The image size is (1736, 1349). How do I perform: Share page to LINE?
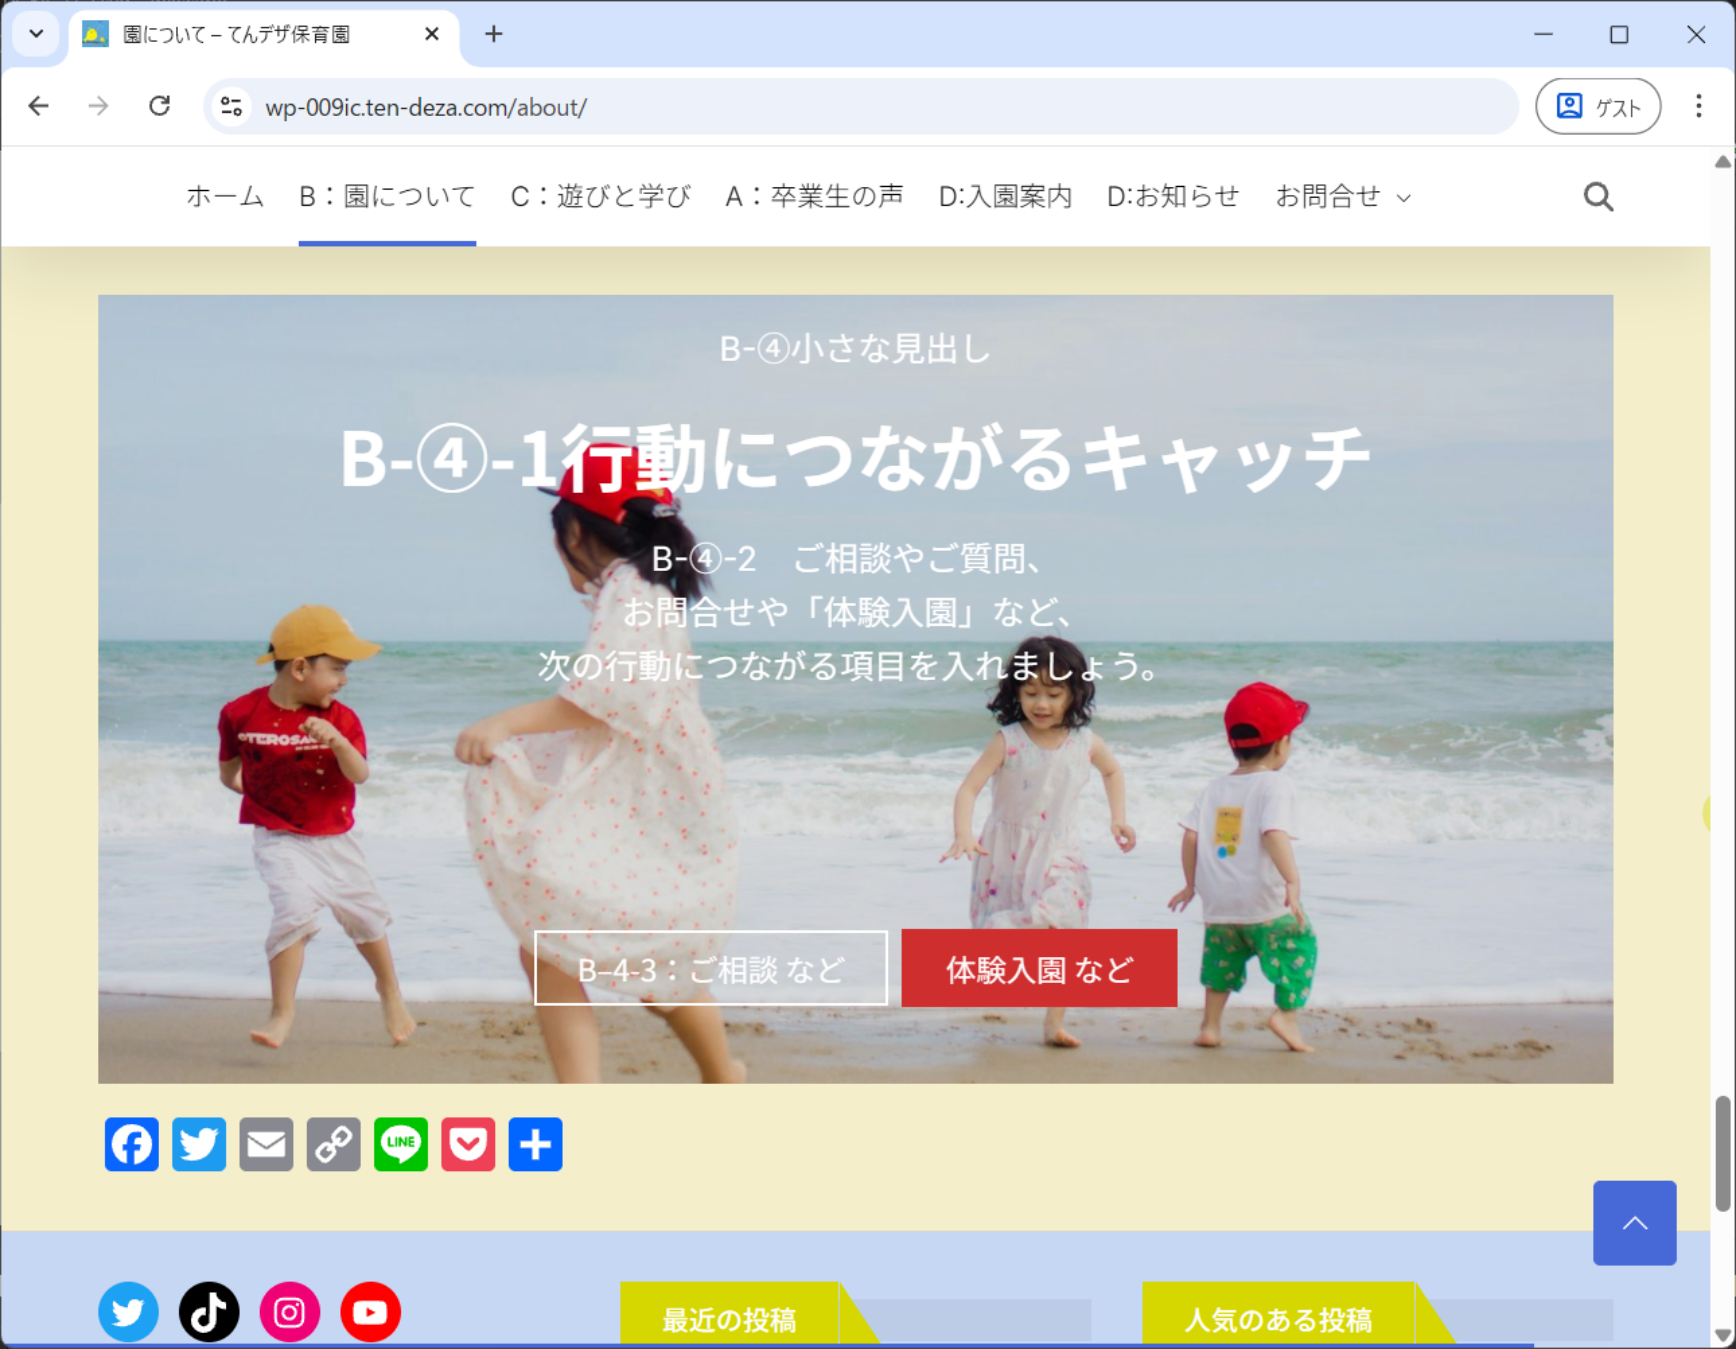point(401,1144)
